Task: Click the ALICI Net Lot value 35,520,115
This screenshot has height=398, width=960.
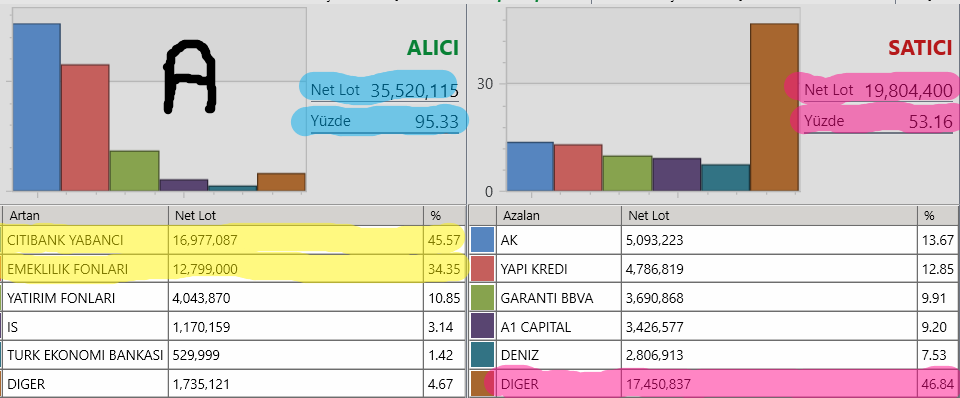Action: click(414, 91)
